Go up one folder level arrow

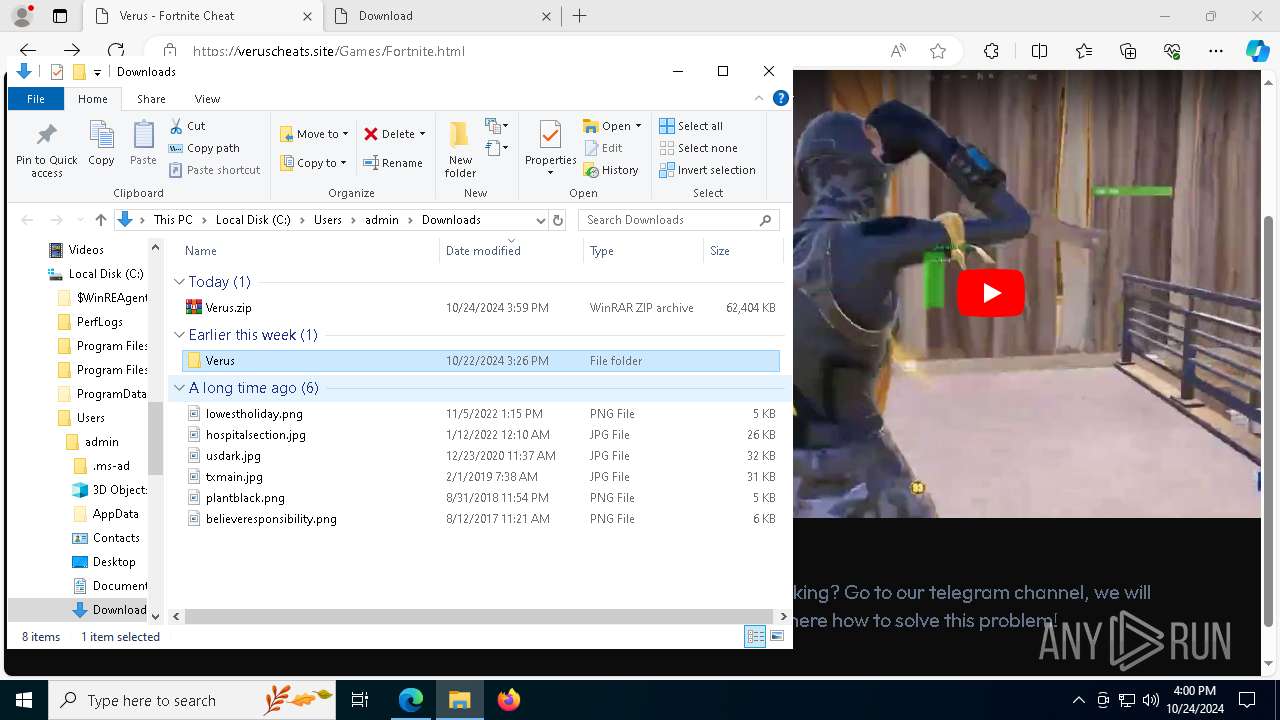tap(100, 220)
